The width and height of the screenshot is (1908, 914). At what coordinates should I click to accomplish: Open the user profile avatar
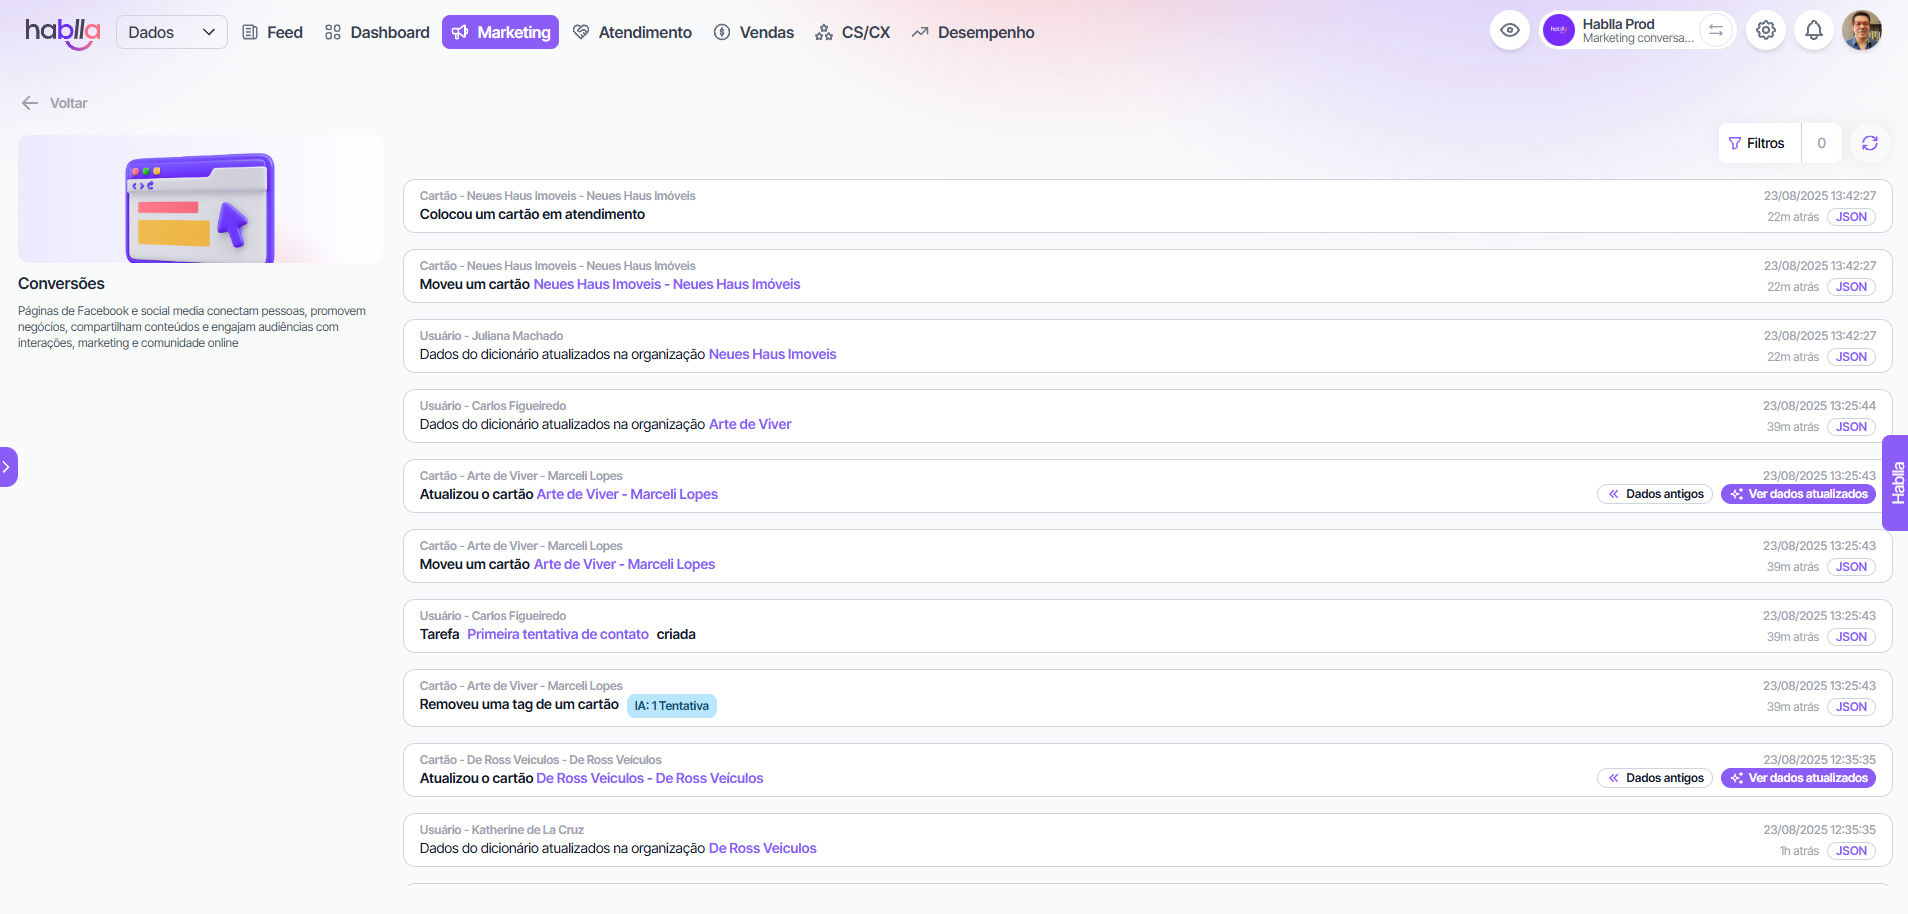[1861, 31]
